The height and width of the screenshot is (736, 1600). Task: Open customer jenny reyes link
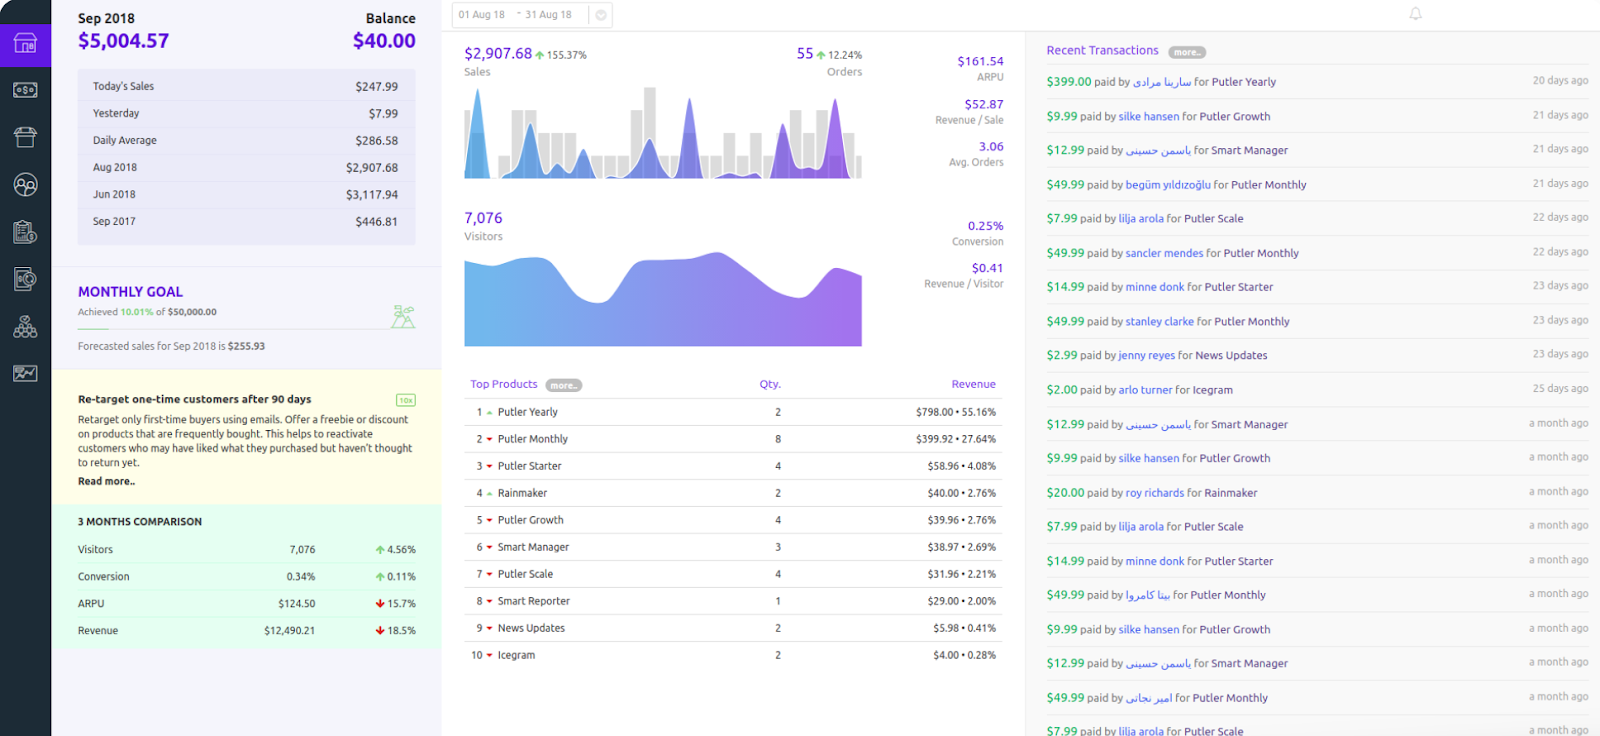tap(1146, 356)
